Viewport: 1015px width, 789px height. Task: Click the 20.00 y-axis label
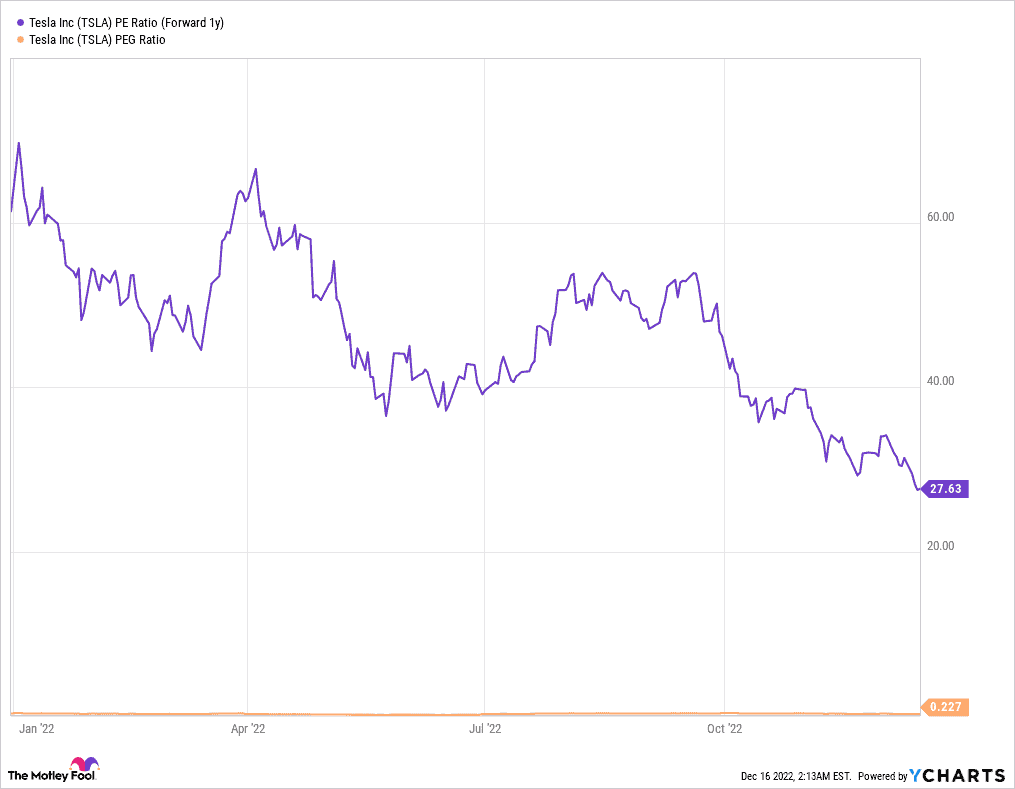[941, 546]
